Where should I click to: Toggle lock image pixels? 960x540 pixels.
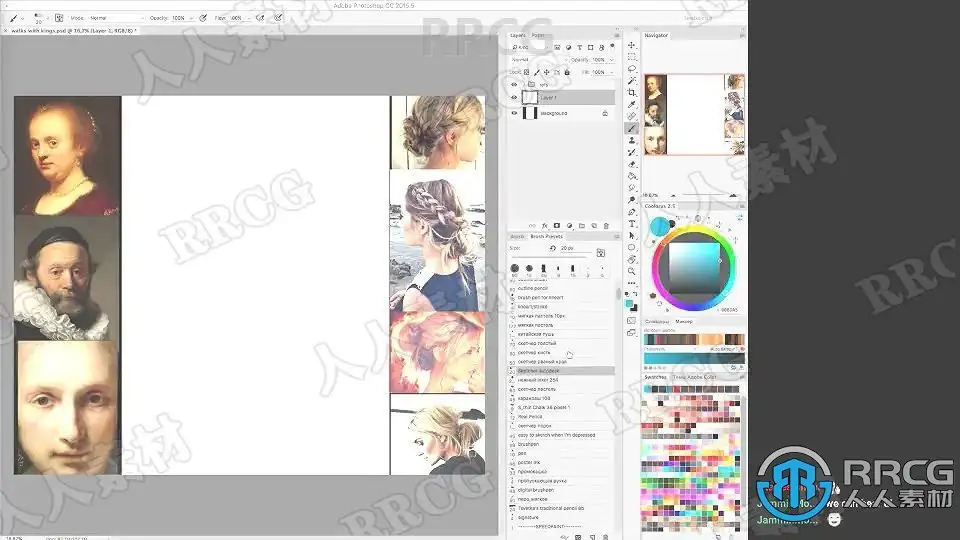click(x=537, y=72)
